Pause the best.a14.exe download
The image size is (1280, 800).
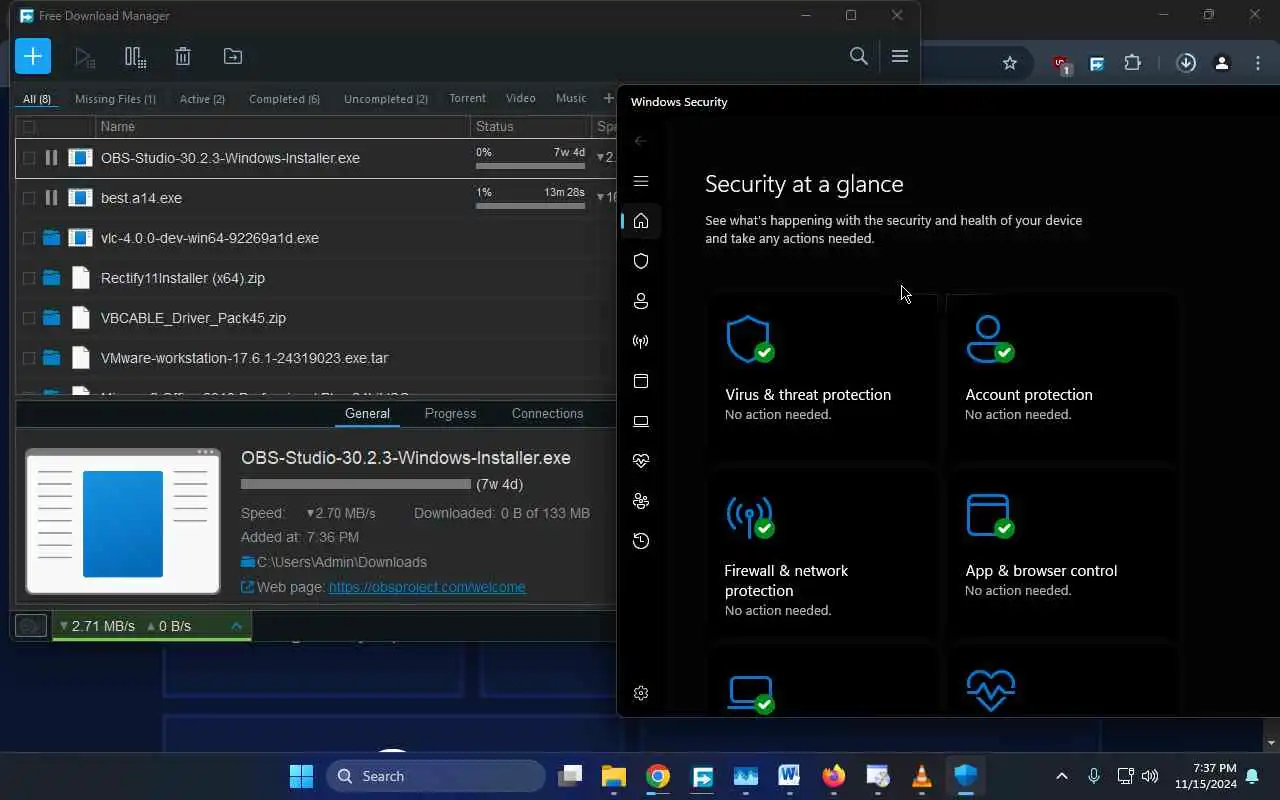click(x=51, y=198)
